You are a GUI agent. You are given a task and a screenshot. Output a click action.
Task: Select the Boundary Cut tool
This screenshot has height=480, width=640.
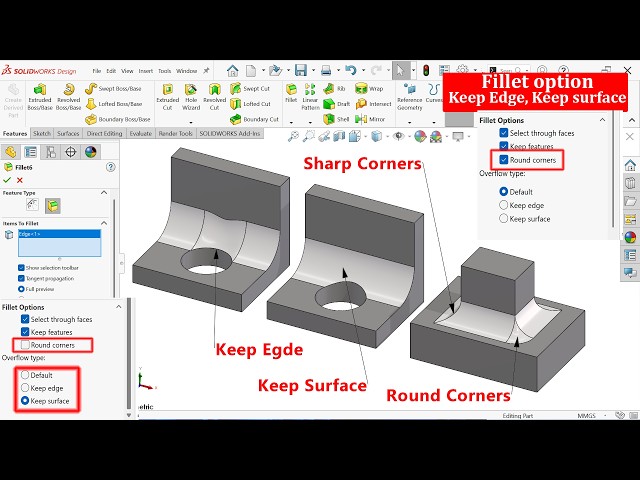[254, 119]
